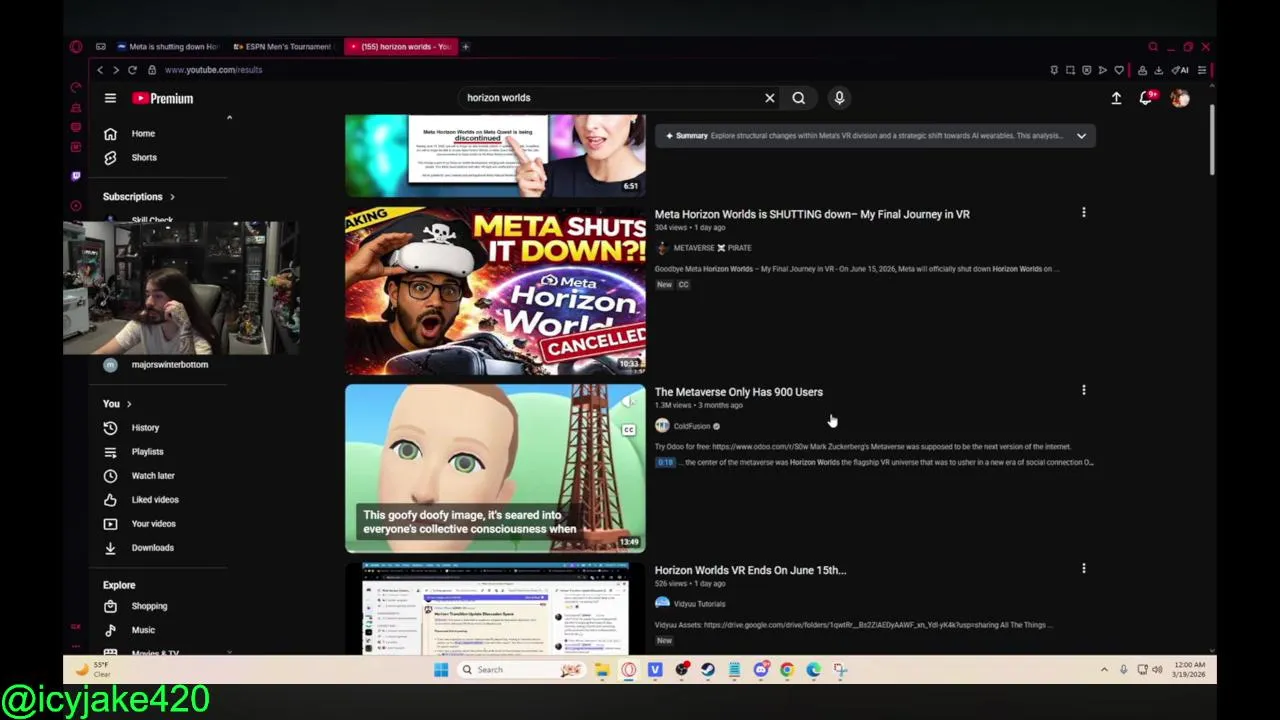
Task: Go forward in browser history
Action: tap(116, 70)
